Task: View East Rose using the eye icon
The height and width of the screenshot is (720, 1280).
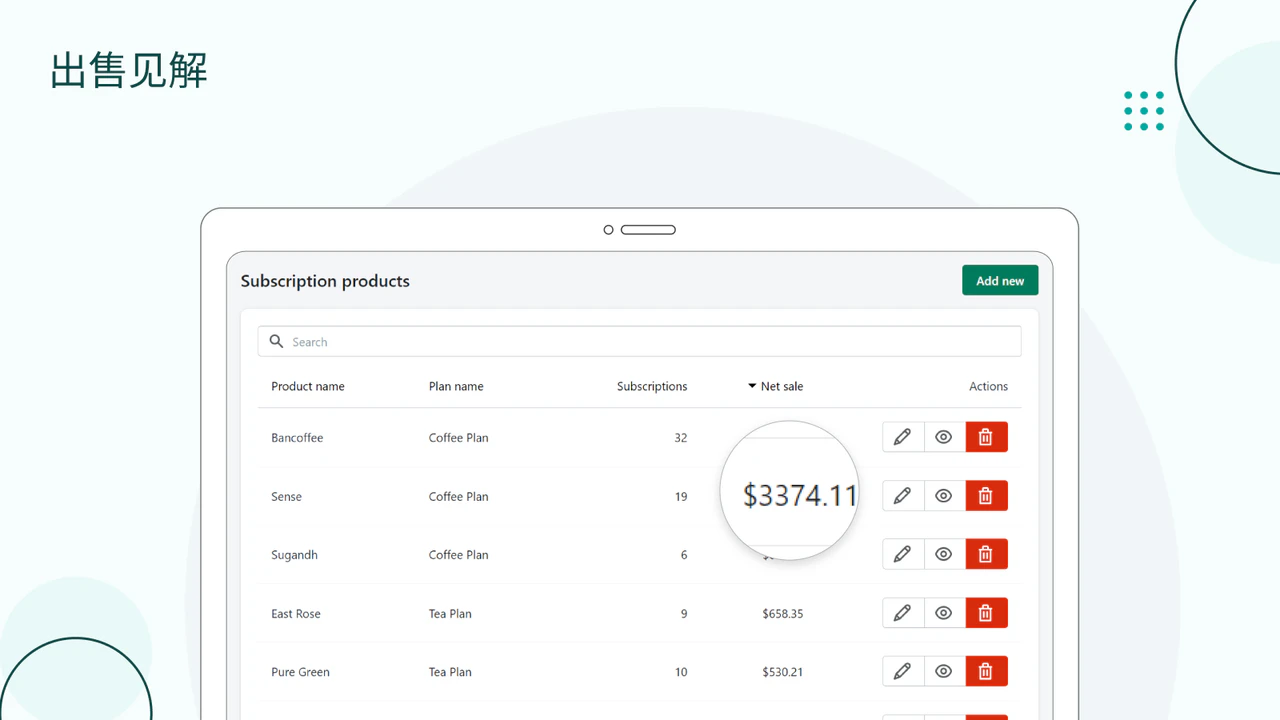Action: pos(944,613)
